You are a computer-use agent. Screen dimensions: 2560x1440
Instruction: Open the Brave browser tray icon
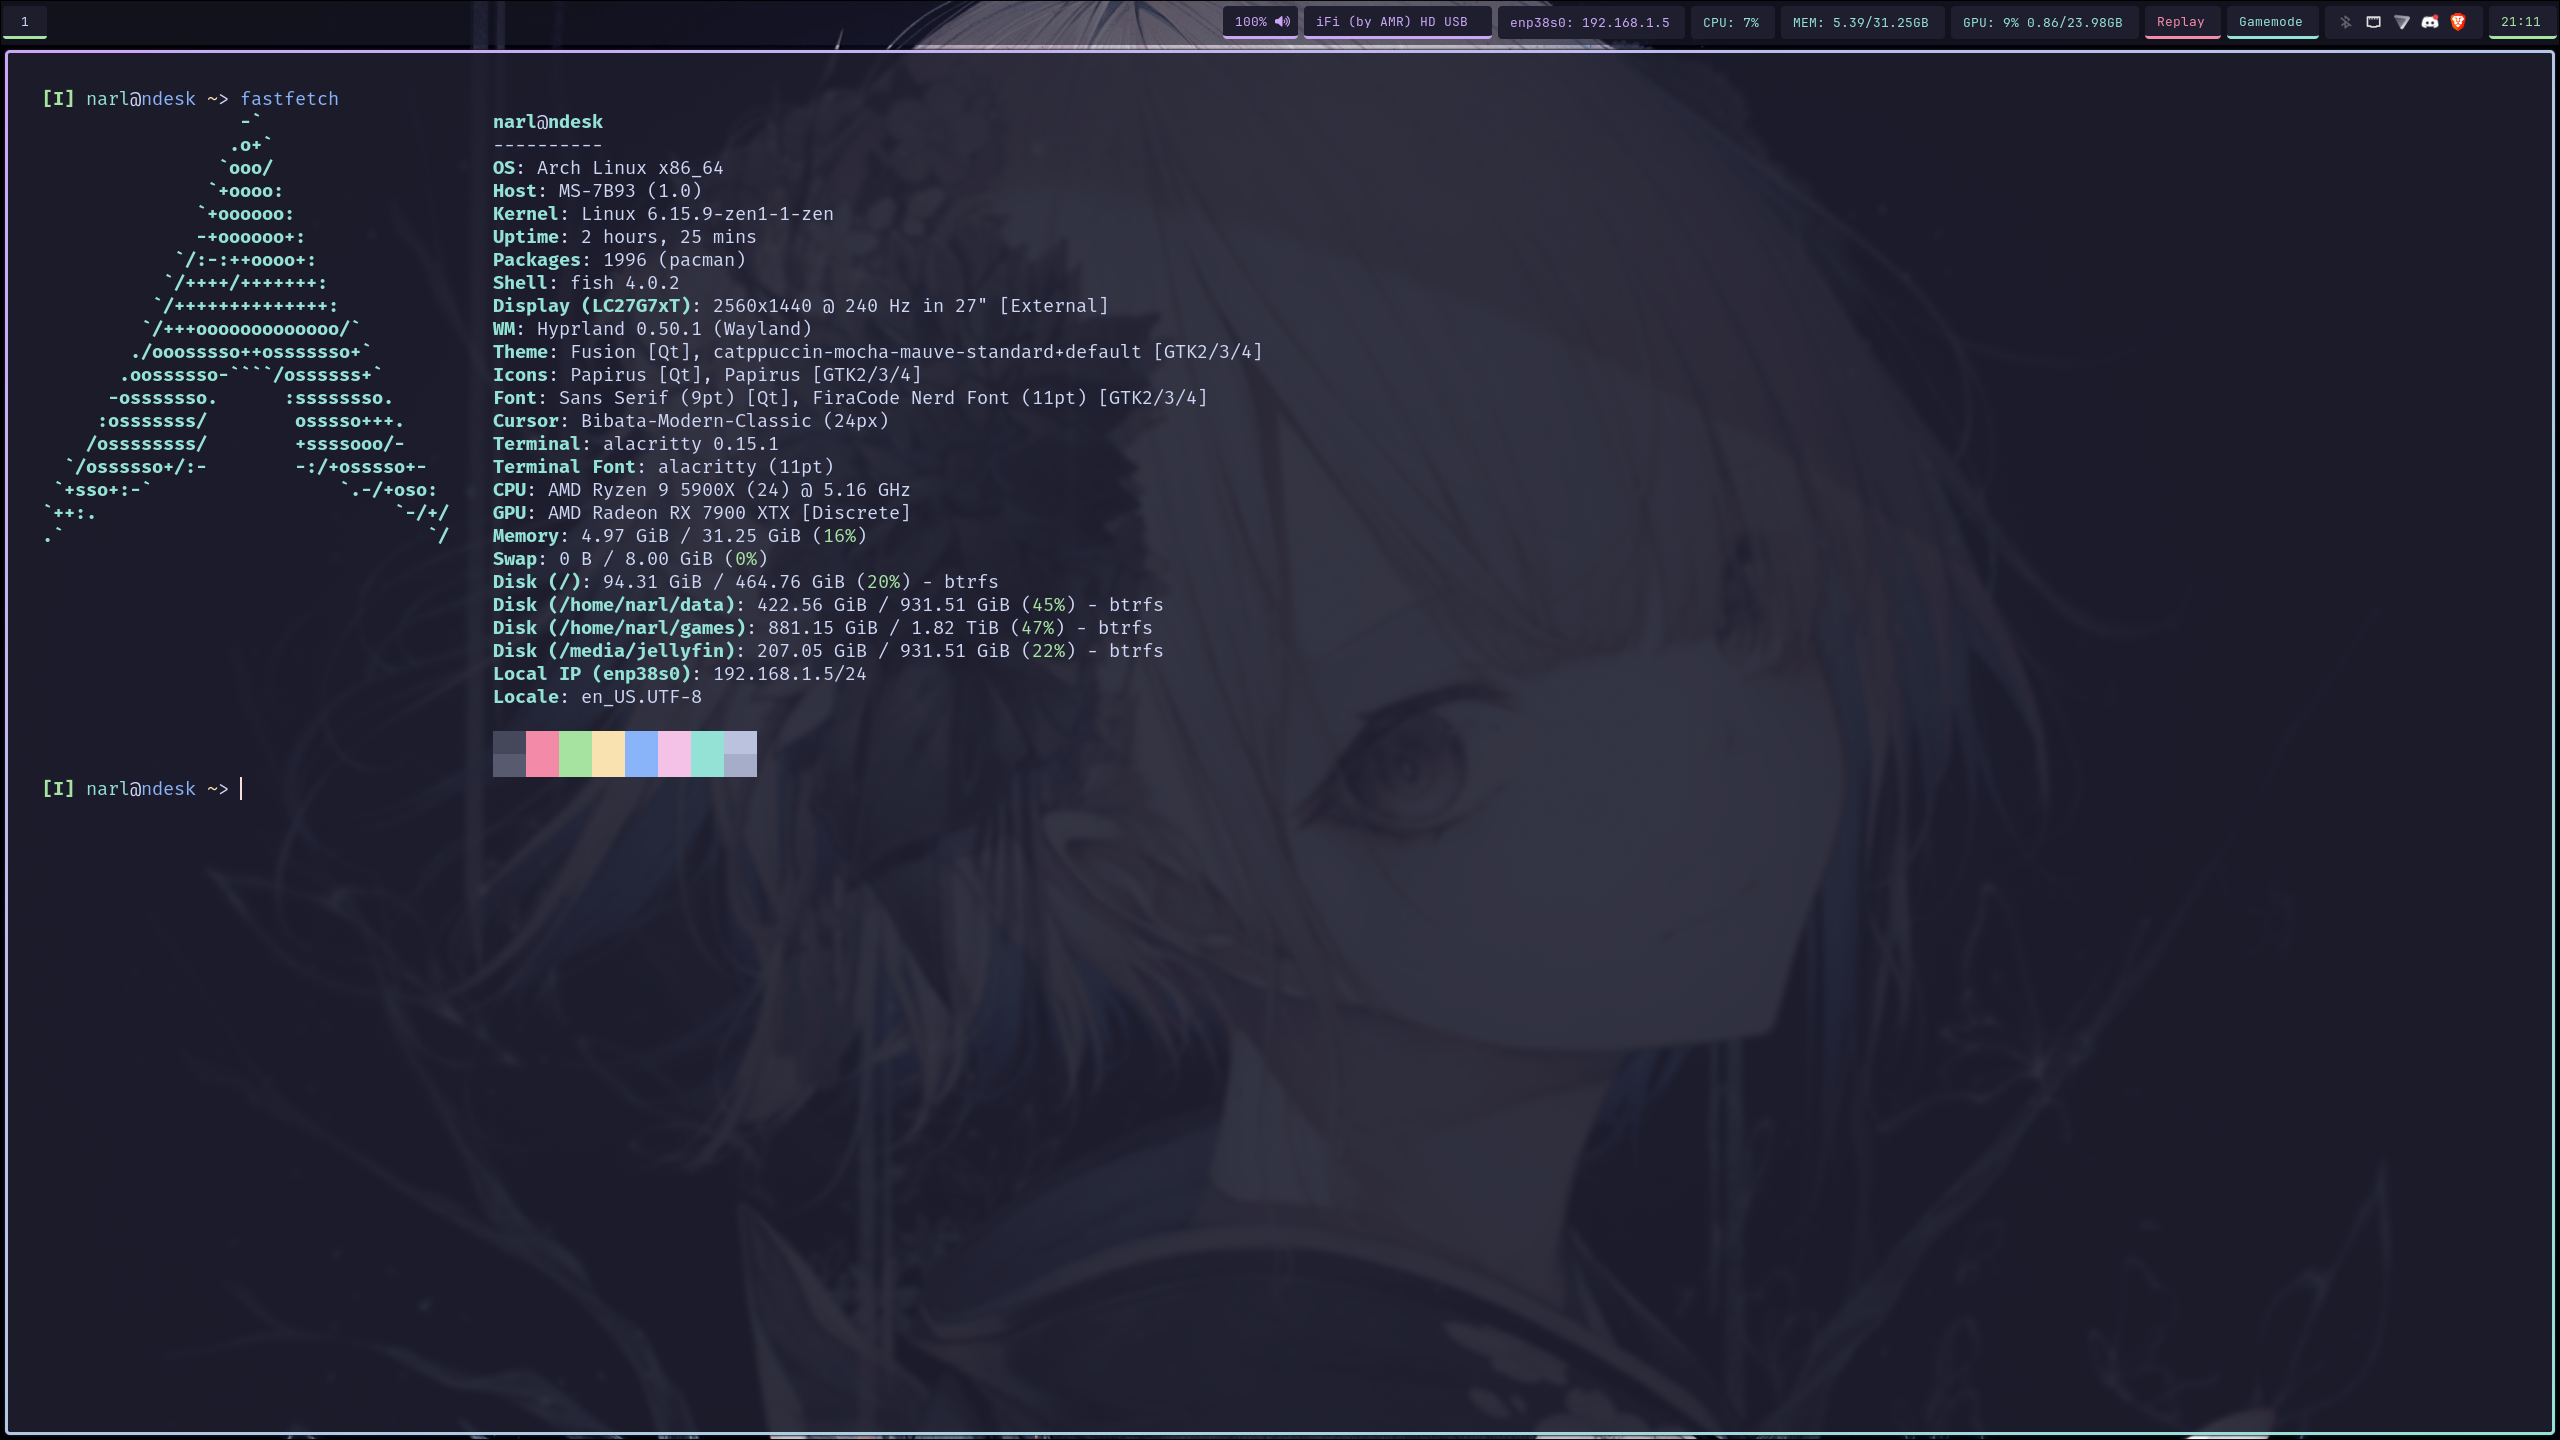(2458, 22)
